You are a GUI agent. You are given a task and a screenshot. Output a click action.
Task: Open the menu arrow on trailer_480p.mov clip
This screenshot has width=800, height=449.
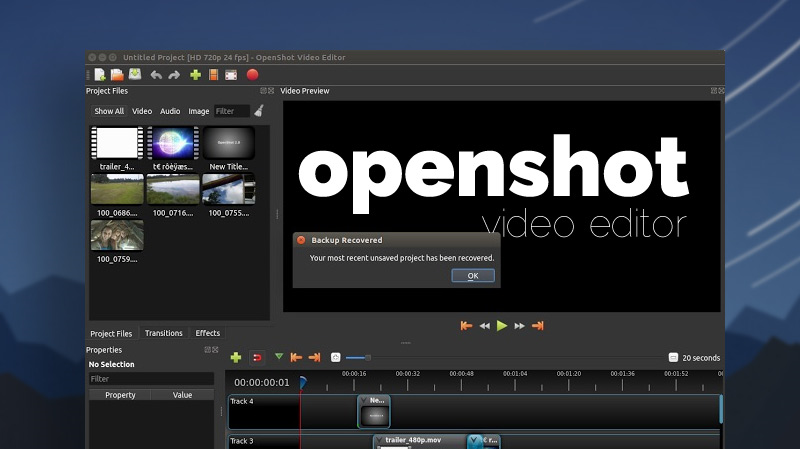(380, 440)
